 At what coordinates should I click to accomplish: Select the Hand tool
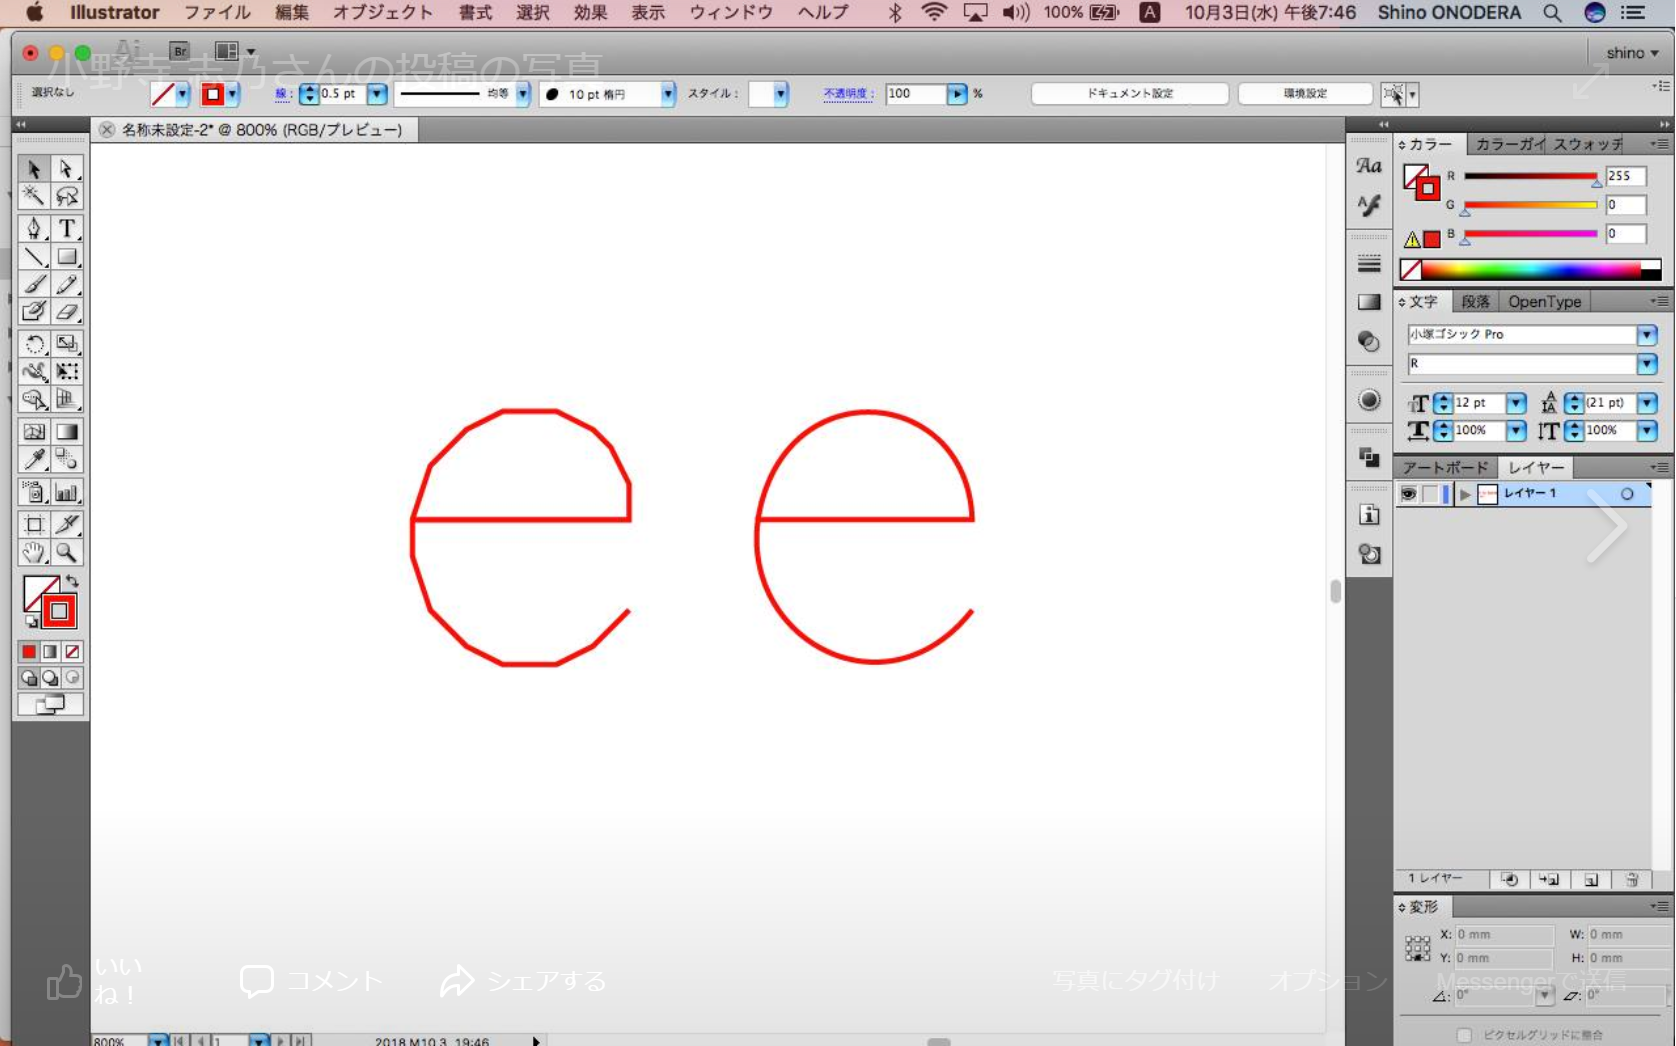click(34, 552)
